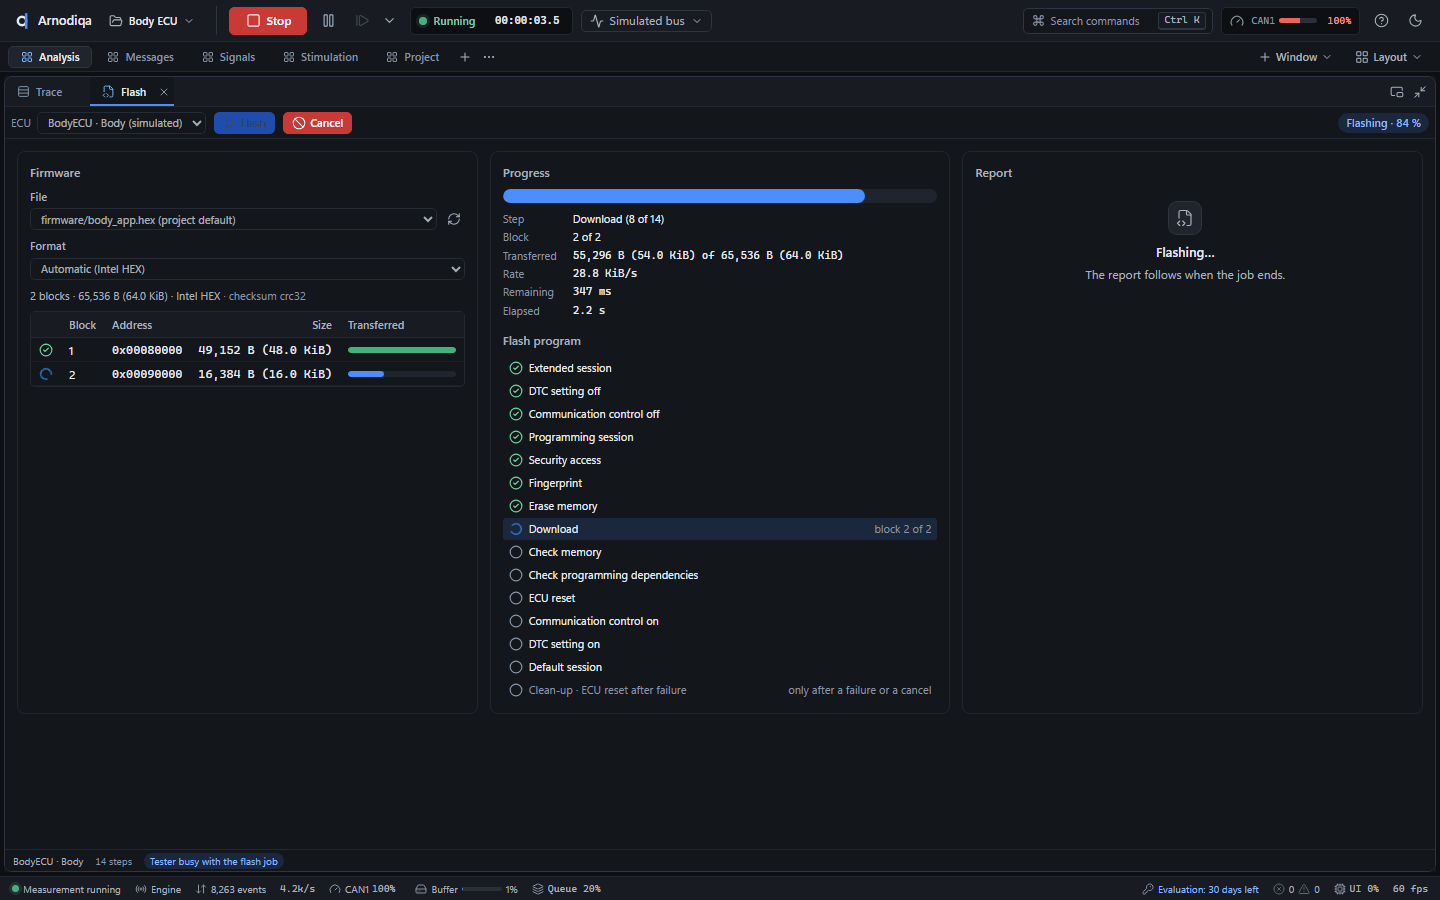The image size is (1440, 900).
Task: Open the Trace panel tab
Action: 40,92
